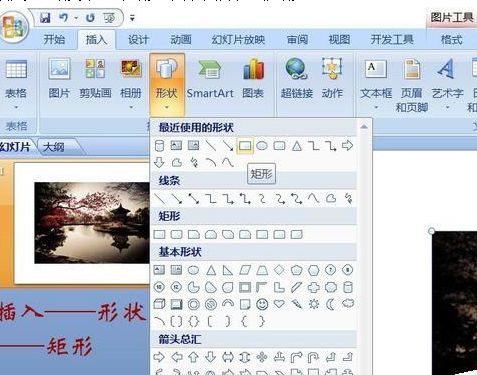Open the 格式 picture tools tab

click(451, 40)
